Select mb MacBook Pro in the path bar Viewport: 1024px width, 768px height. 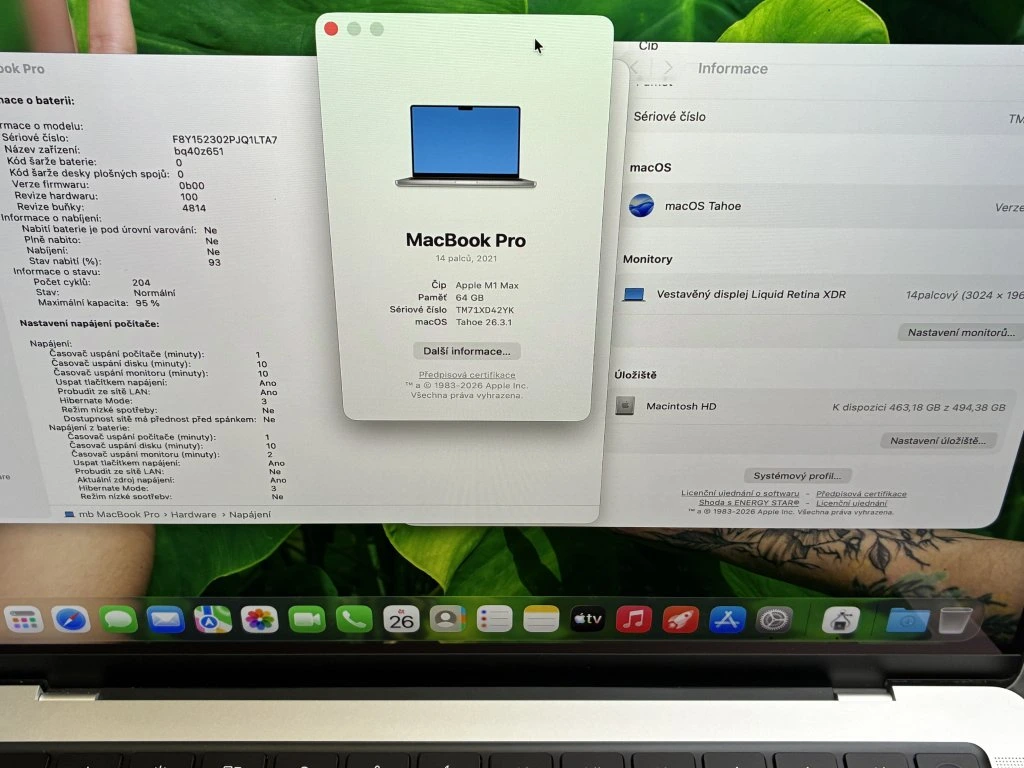[112, 515]
